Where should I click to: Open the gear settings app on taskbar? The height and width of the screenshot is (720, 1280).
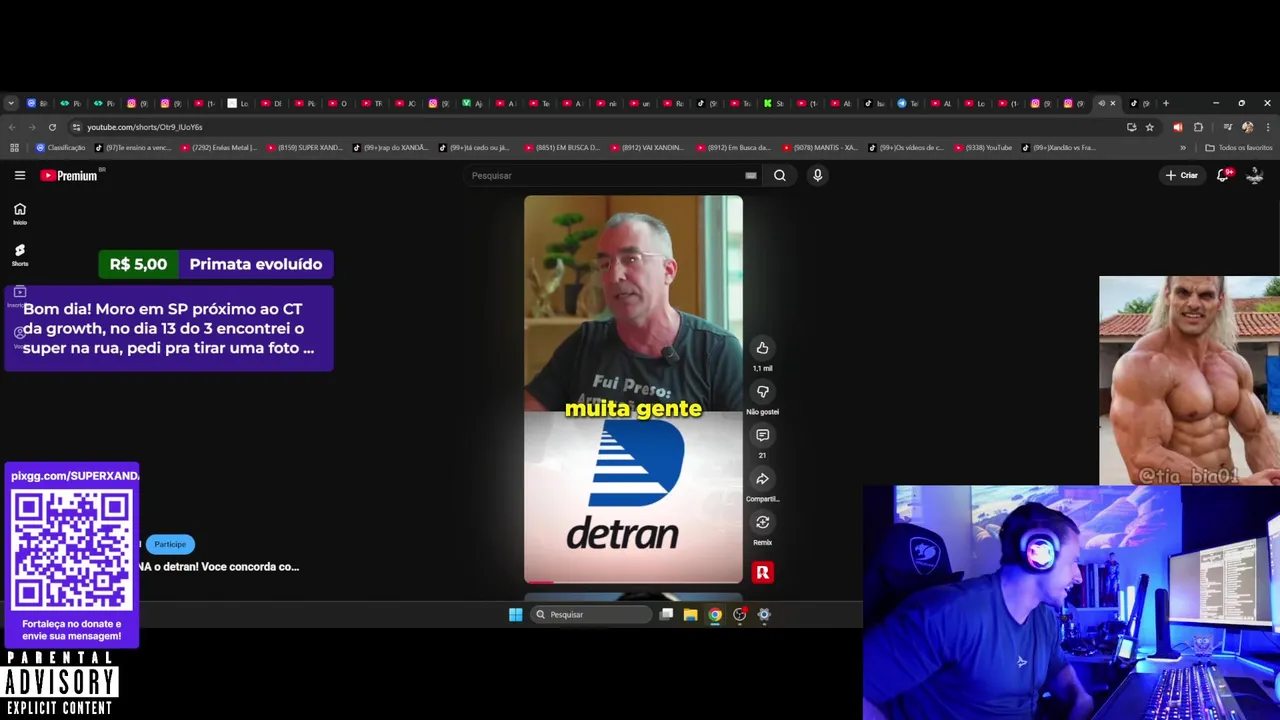point(764,614)
